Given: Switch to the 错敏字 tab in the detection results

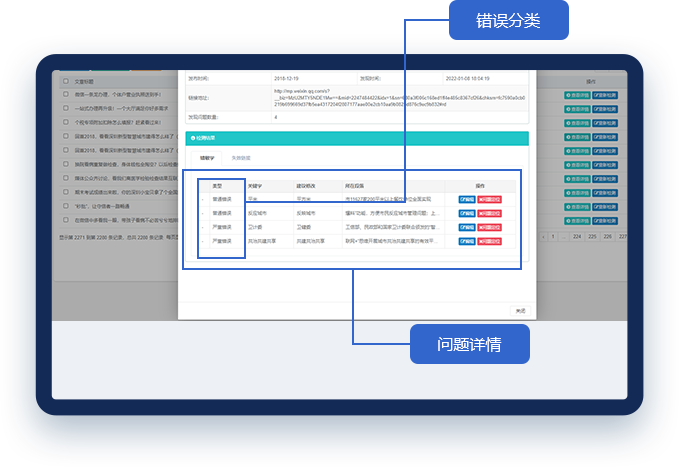Looking at the screenshot, I should 207,158.
